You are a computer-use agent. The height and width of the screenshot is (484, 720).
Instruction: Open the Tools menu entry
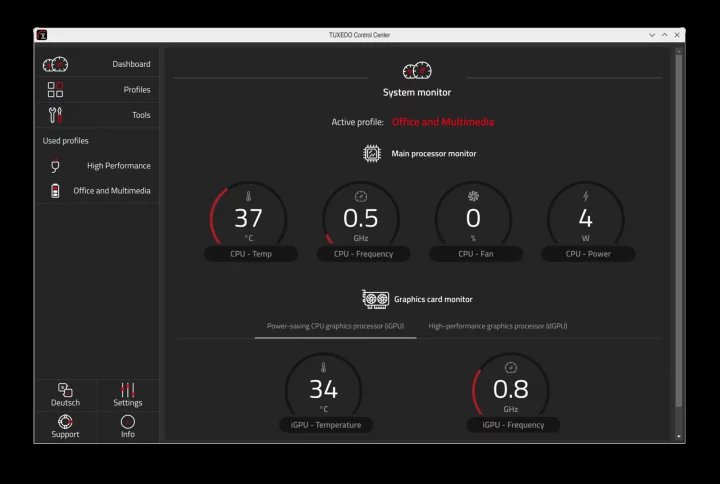click(97, 115)
